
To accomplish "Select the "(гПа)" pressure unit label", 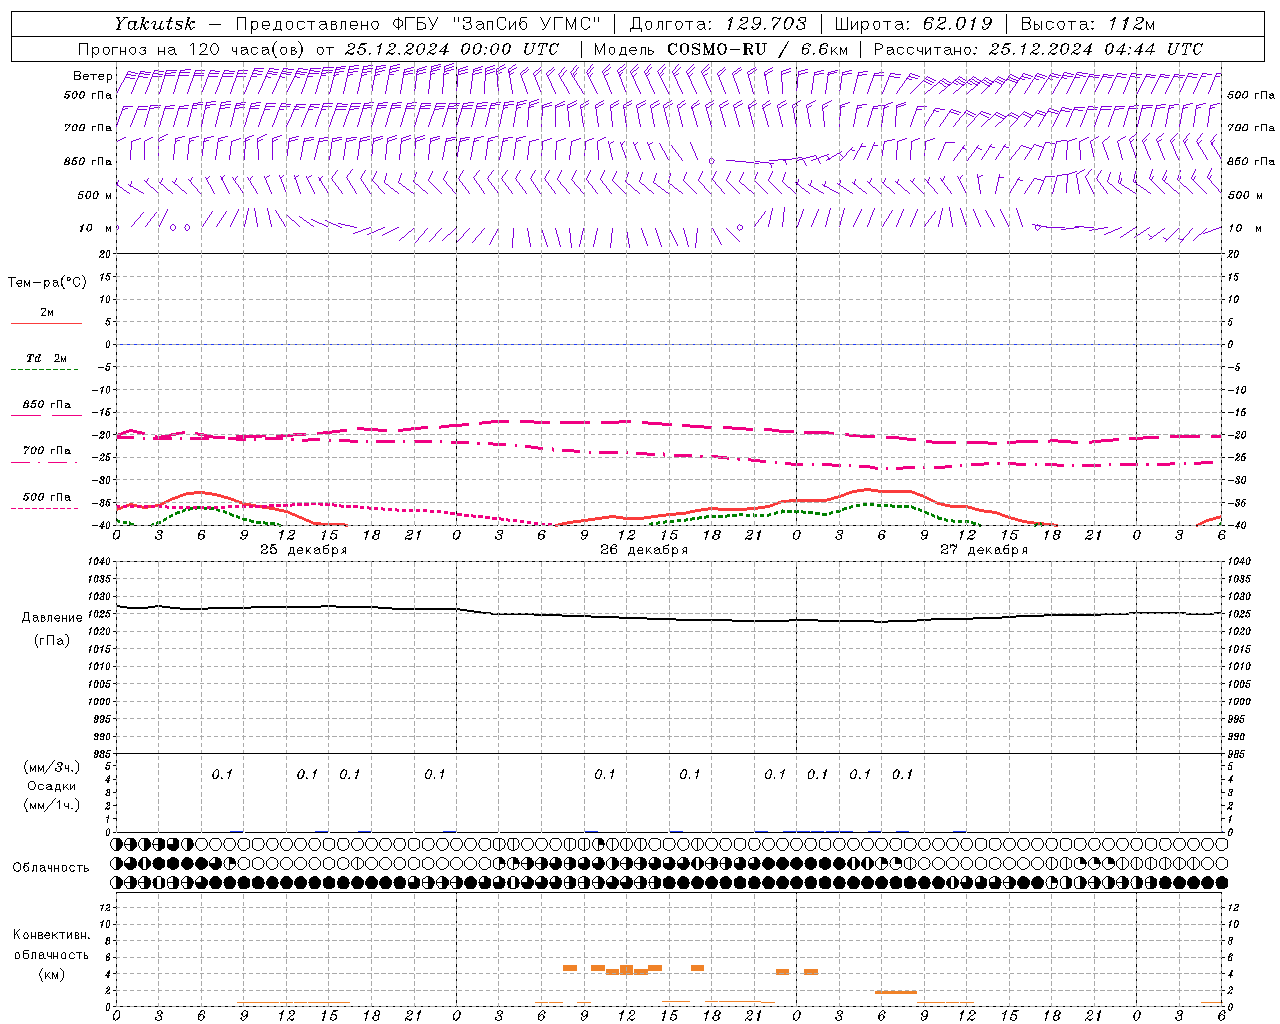I will coord(52,640).
